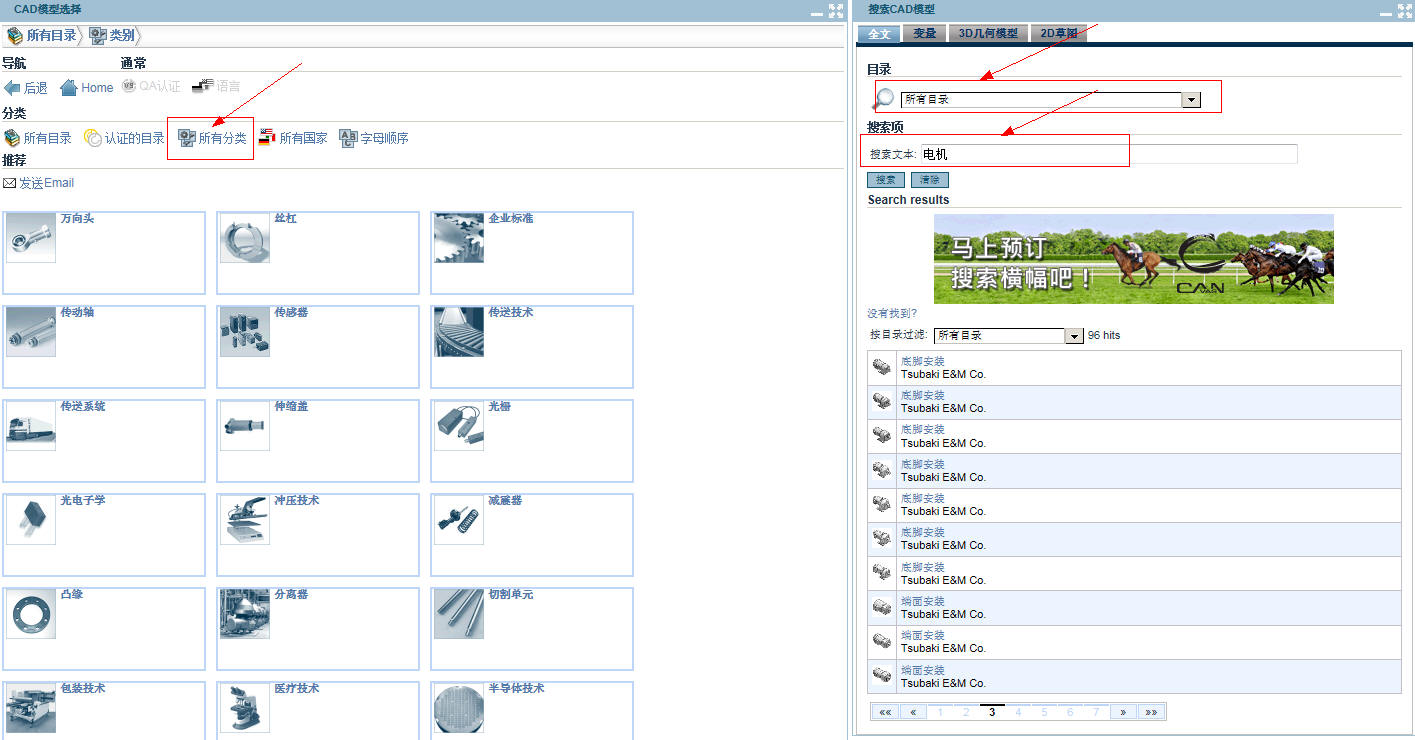Click the 没有找到? link
The image size is (1415, 740).
tap(892, 313)
